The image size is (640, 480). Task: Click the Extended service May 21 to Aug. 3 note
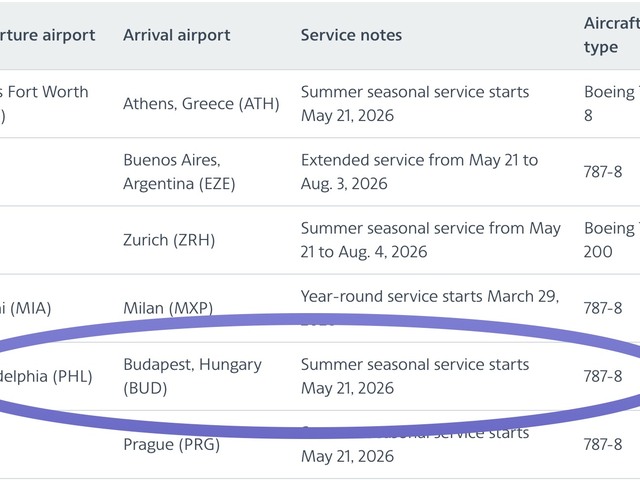point(419,172)
